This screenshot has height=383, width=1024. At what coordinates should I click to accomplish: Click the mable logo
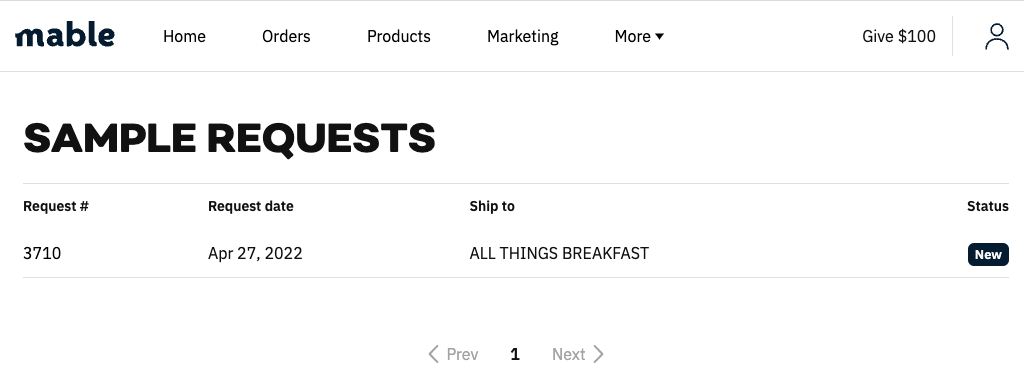tap(65, 35)
